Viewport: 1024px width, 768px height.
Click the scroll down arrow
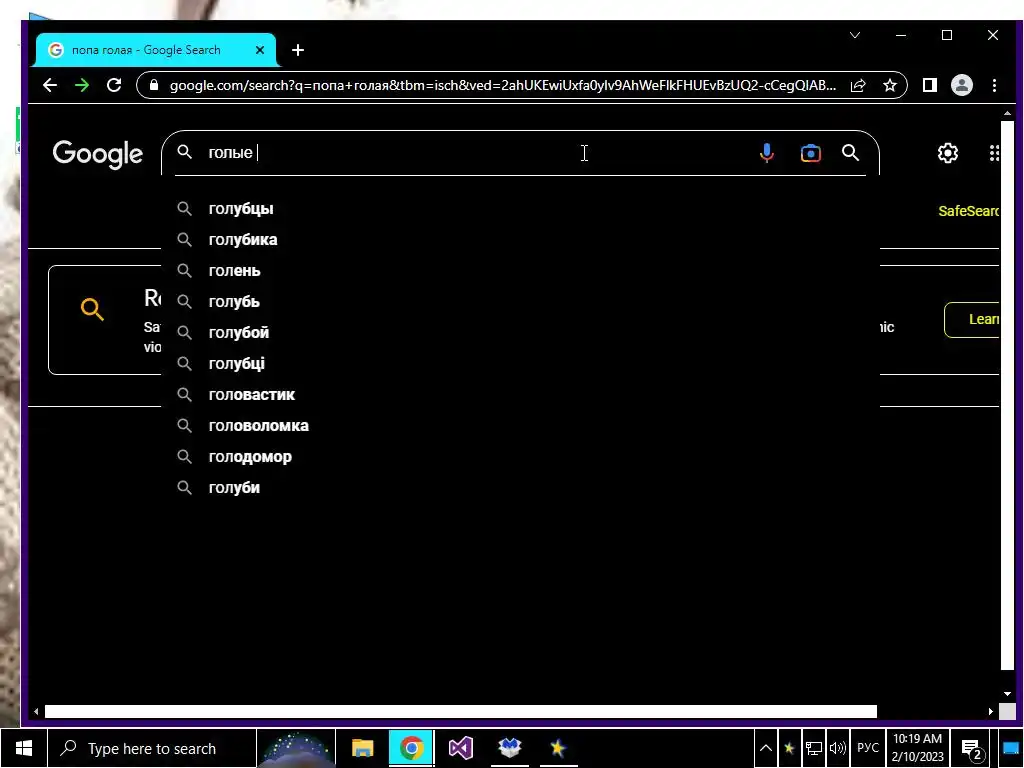pos(1007,694)
